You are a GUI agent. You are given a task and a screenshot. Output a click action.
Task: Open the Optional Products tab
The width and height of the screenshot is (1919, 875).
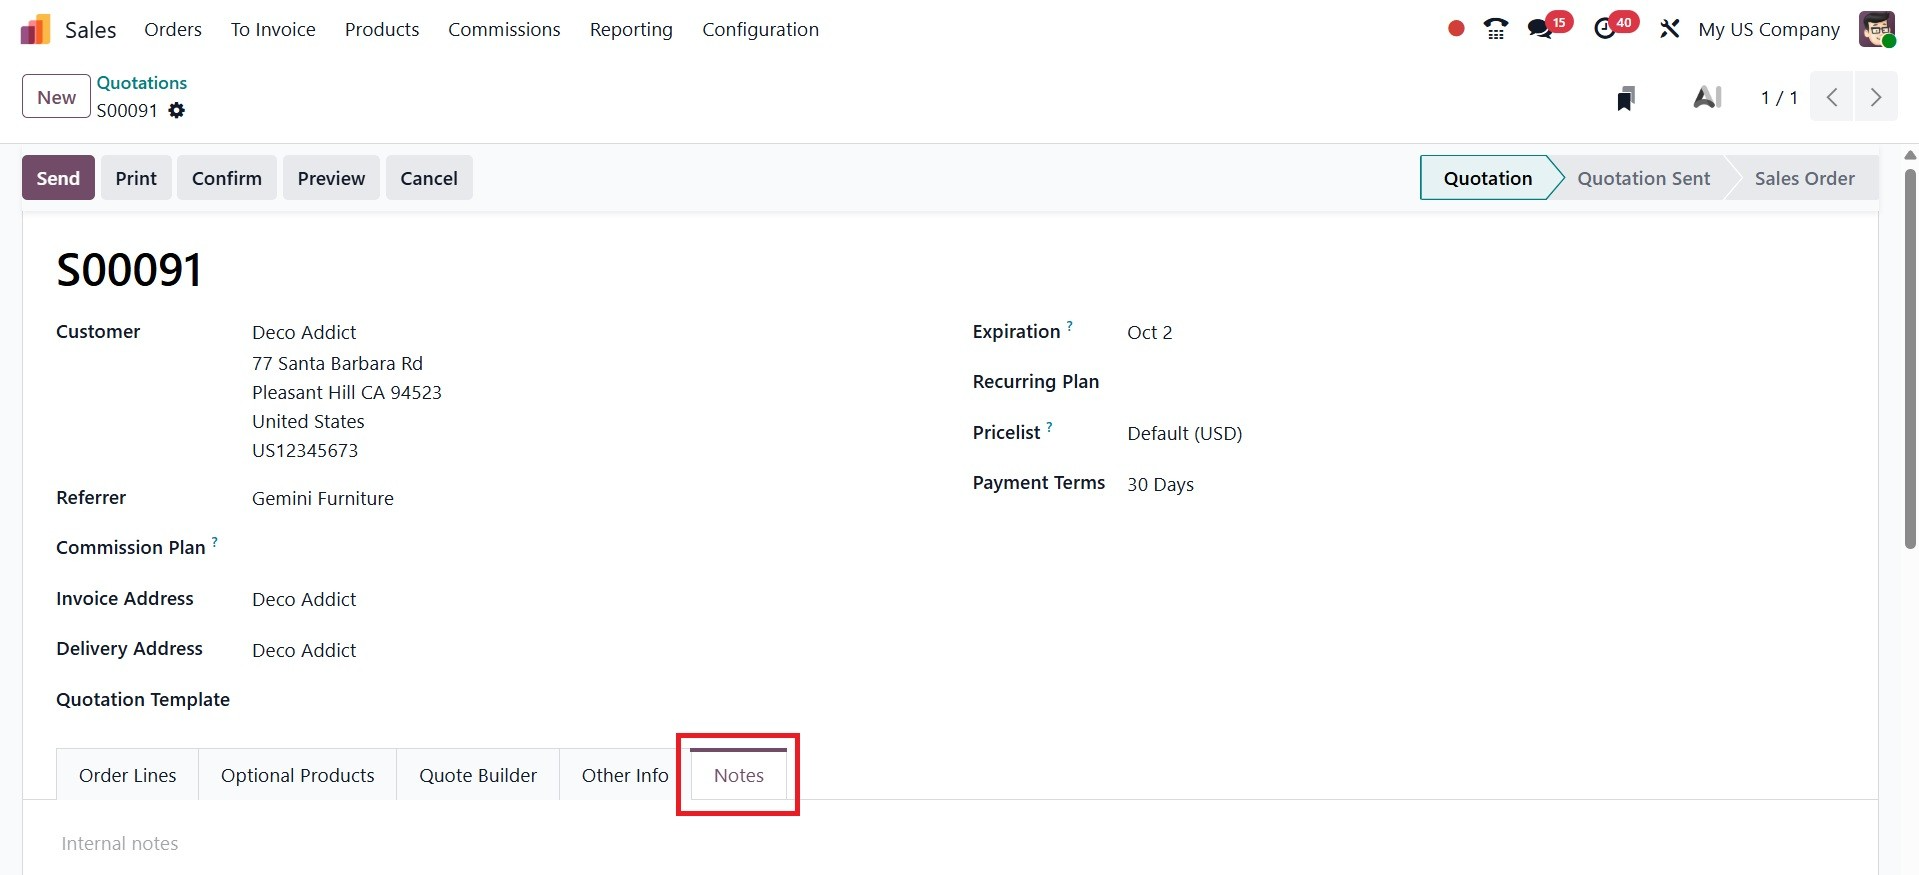(297, 775)
